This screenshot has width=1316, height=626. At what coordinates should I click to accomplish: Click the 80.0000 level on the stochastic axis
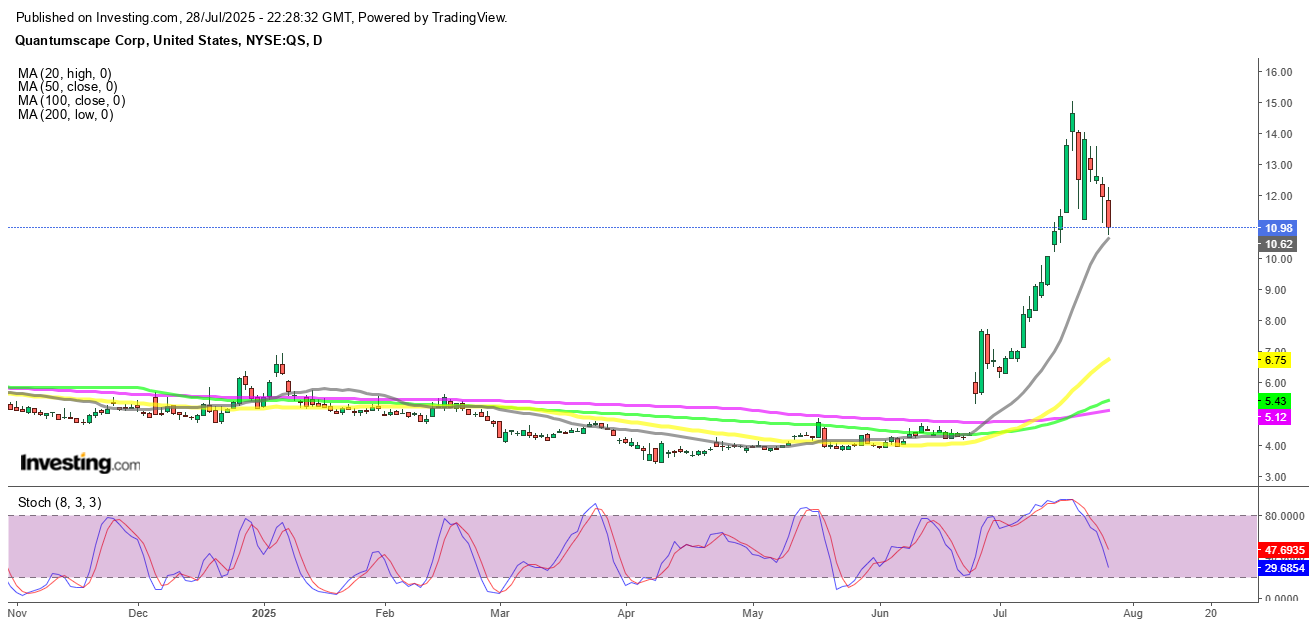pyautogui.click(x=1286, y=516)
